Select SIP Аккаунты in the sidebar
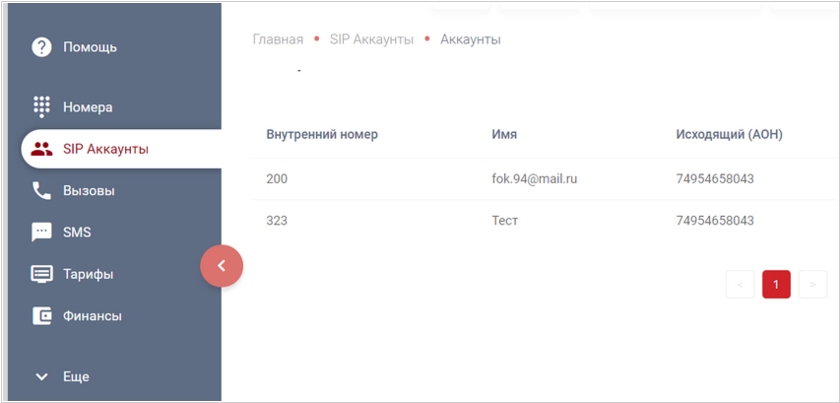840x403 pixels. [121, 149]
